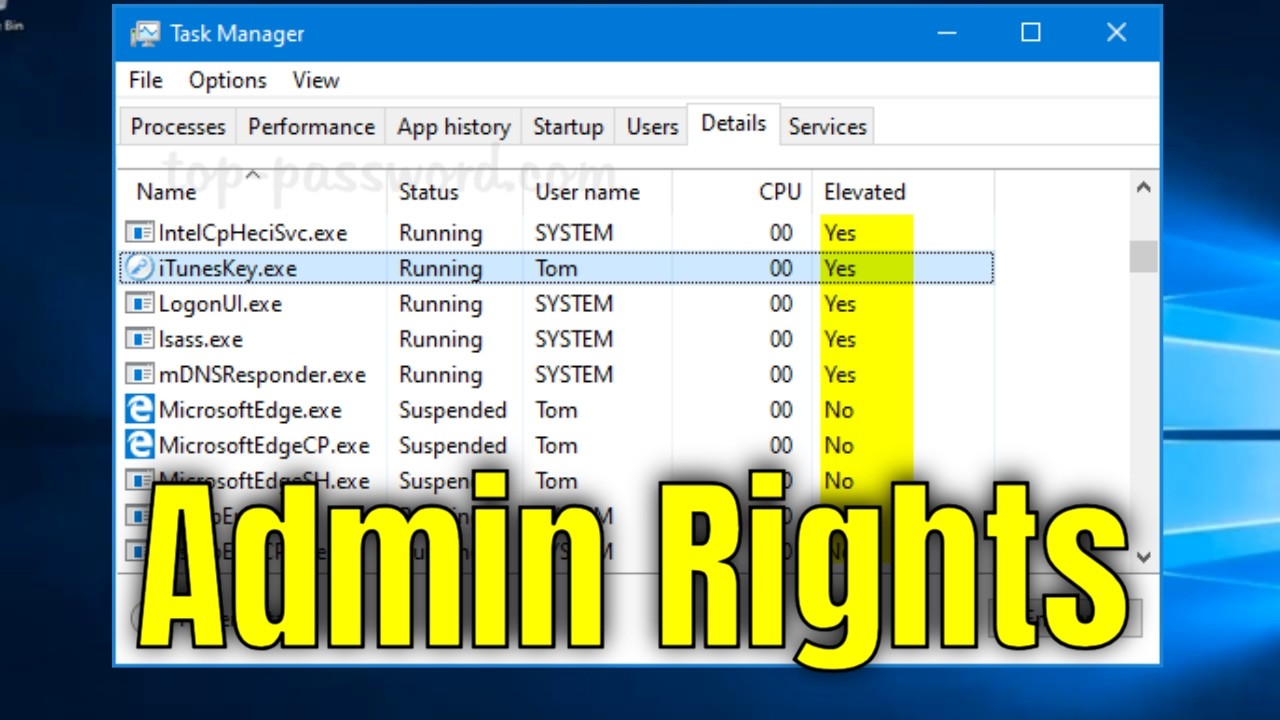The width and height of the screenshot is (1280, 720).
Task: Switch to the Users tab
Action: [x=652, y=127]
